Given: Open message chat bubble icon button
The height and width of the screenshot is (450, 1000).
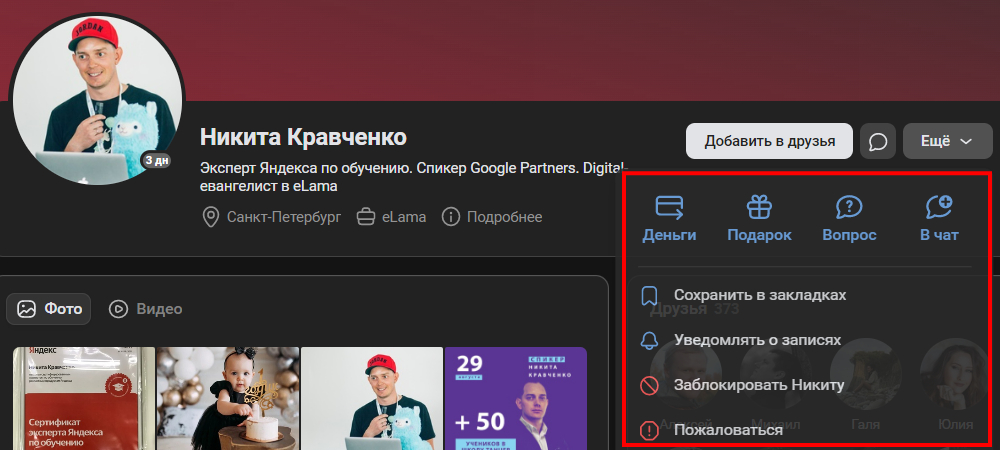Looking at the screenshot, I should [877, 141].
